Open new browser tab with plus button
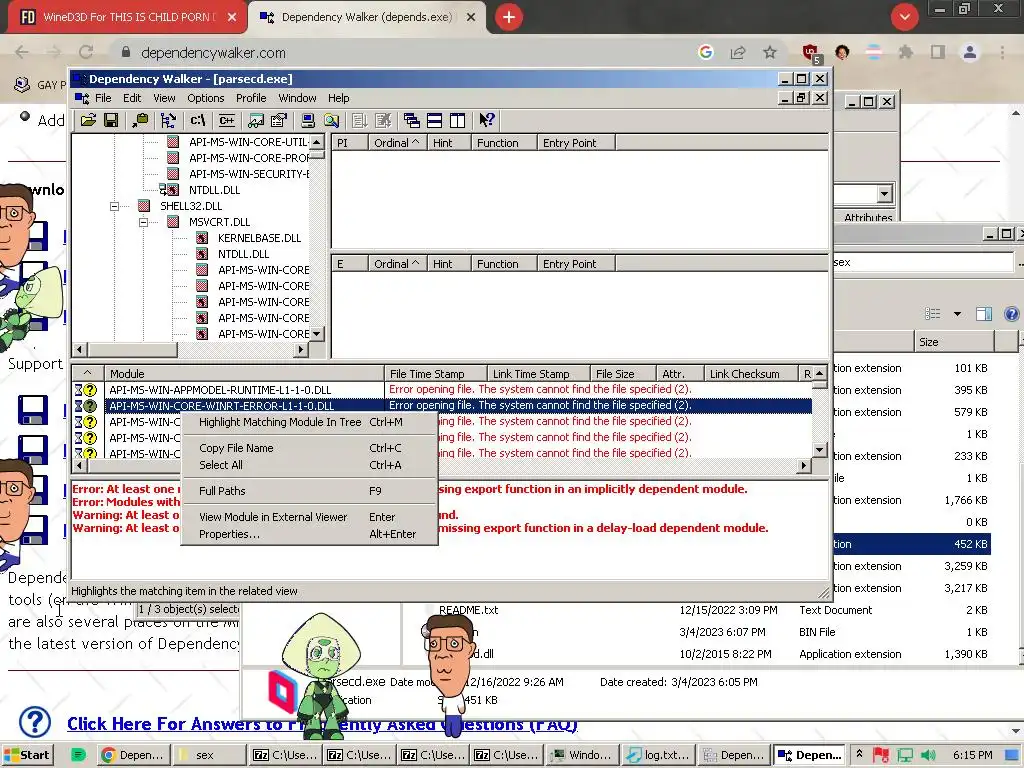 click(509, 17)
